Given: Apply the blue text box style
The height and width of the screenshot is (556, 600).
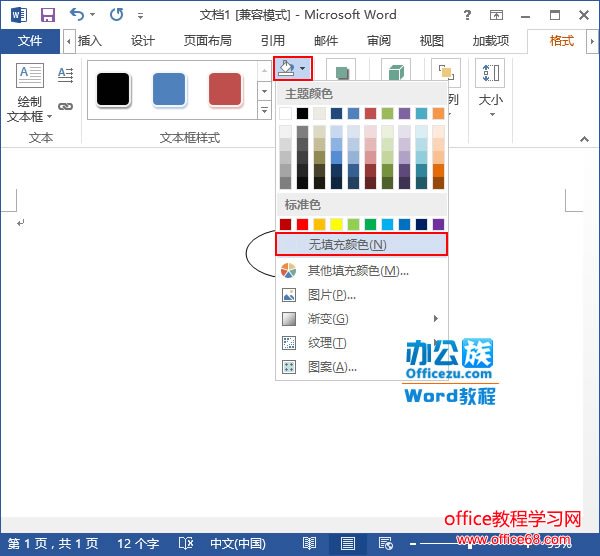Looking at the screenshot, I should [x=169, y=89].
